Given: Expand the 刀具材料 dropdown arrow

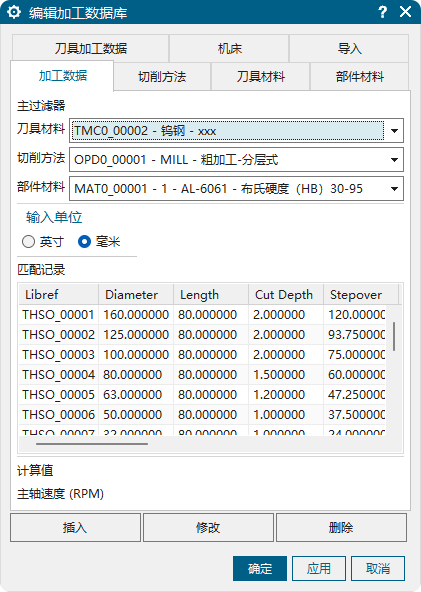Looking at the screenshot, I should (x=394, y=131).
